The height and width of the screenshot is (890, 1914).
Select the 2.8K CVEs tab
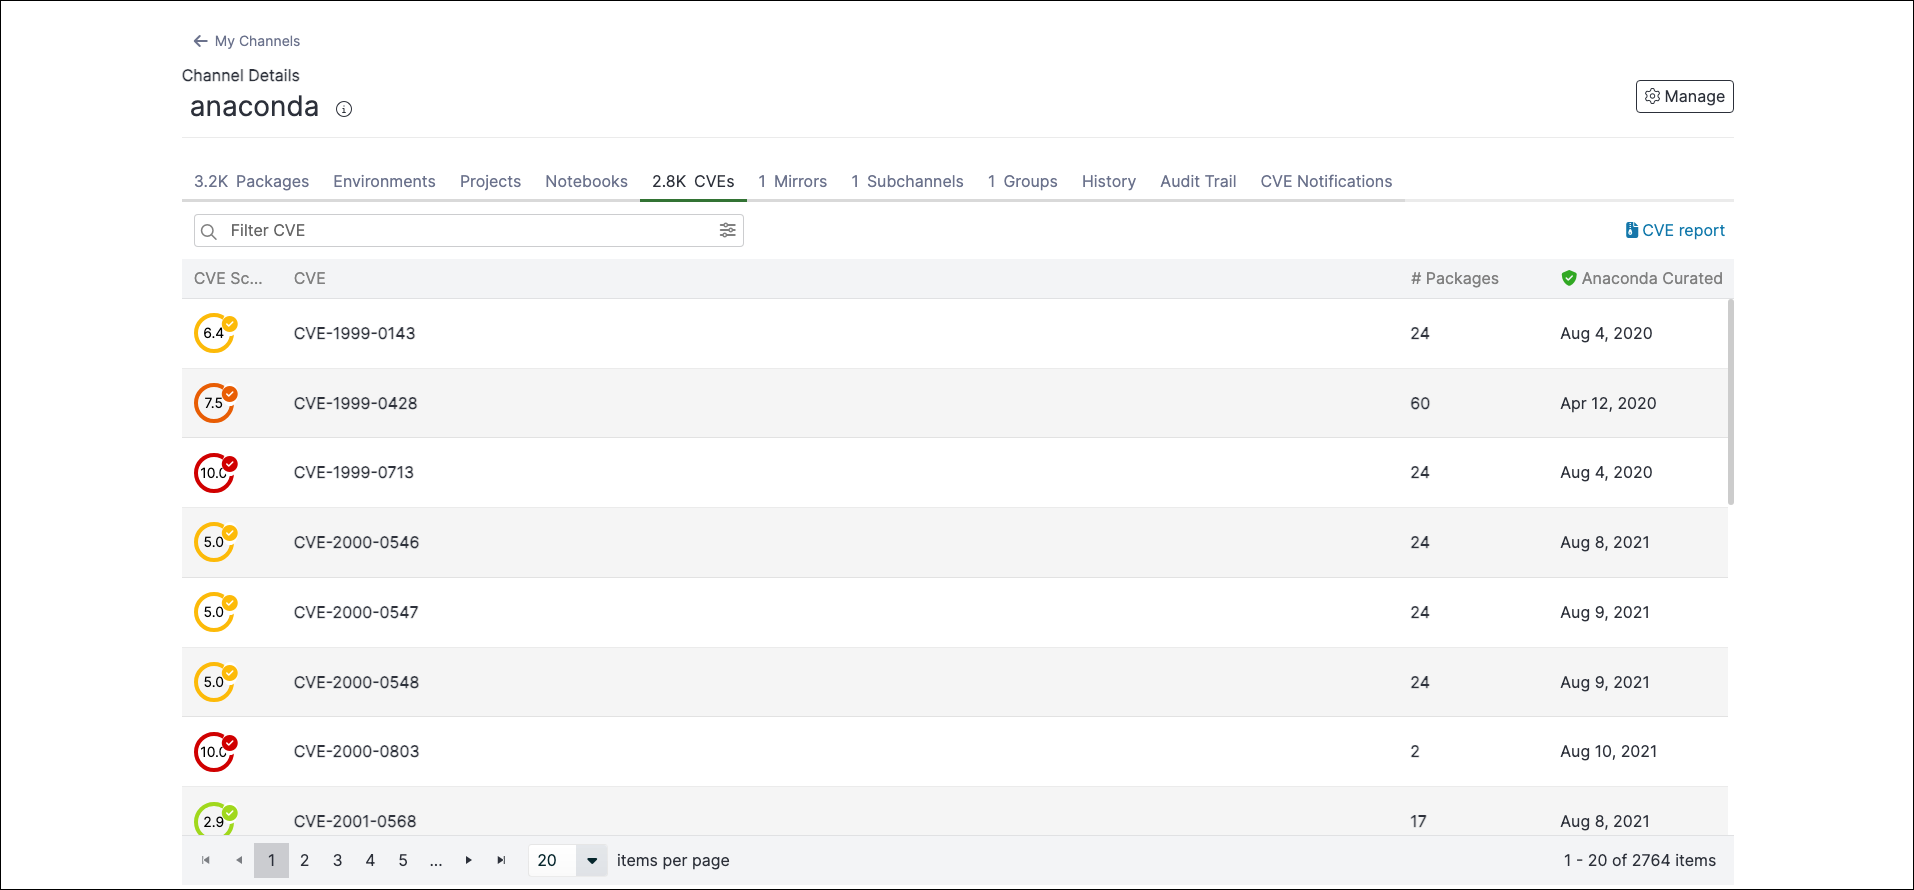[x=693, y=181]
